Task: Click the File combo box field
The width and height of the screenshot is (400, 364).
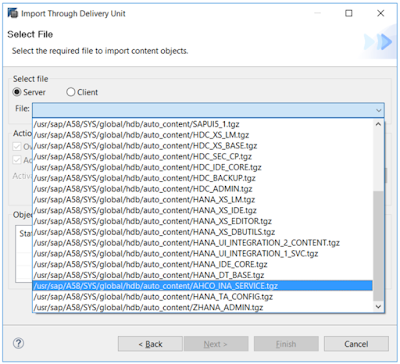Action: point(208,110)
